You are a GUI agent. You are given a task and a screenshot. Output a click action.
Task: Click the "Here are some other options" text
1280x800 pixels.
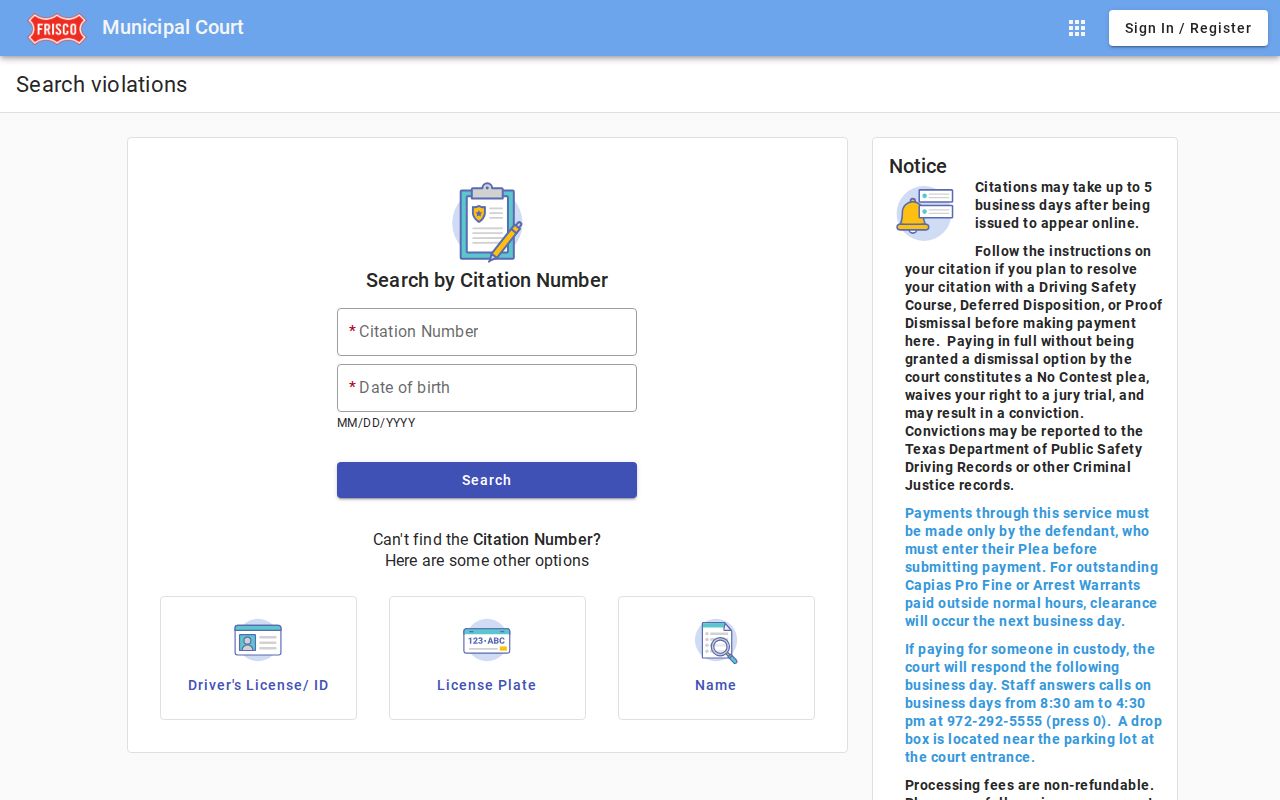pos(487,560)
